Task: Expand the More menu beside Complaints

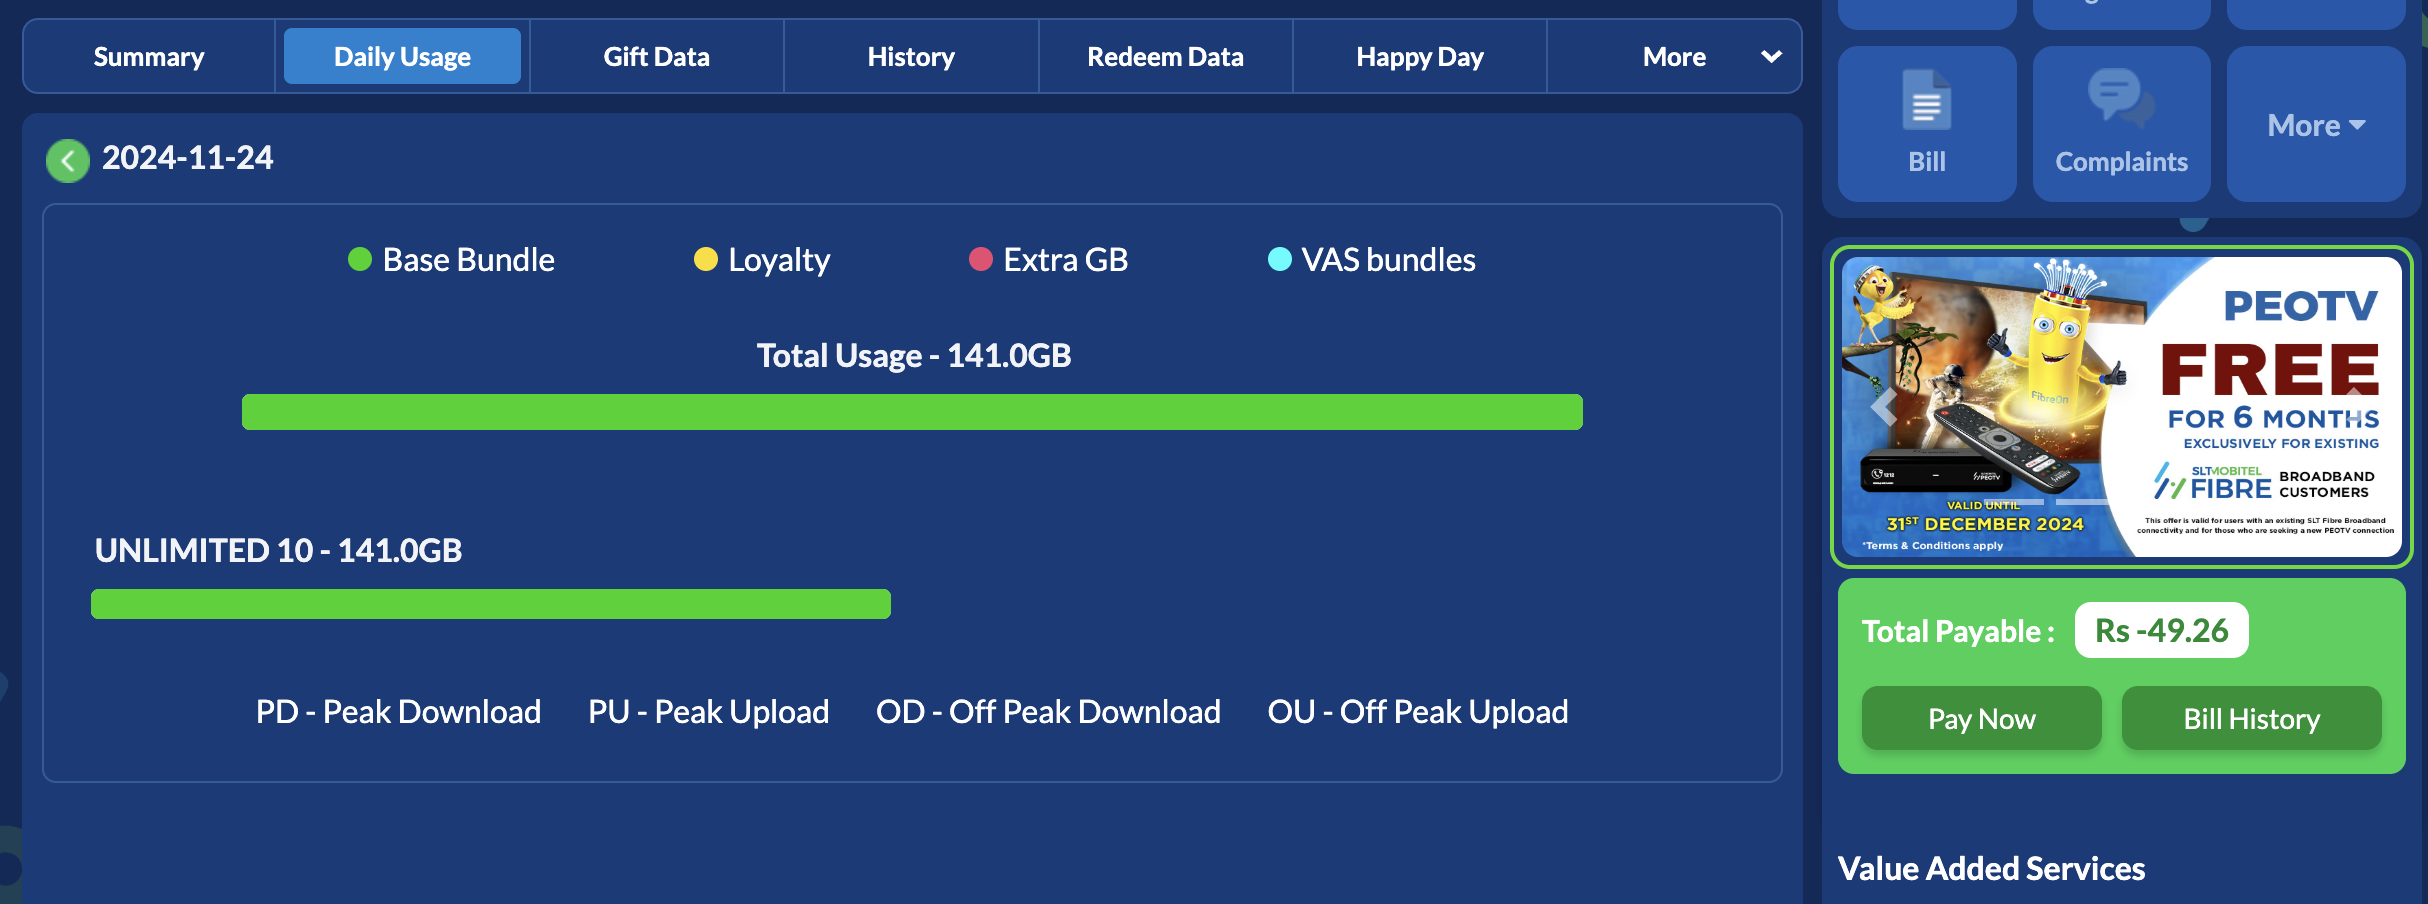Action: (x=2316, y=125)
